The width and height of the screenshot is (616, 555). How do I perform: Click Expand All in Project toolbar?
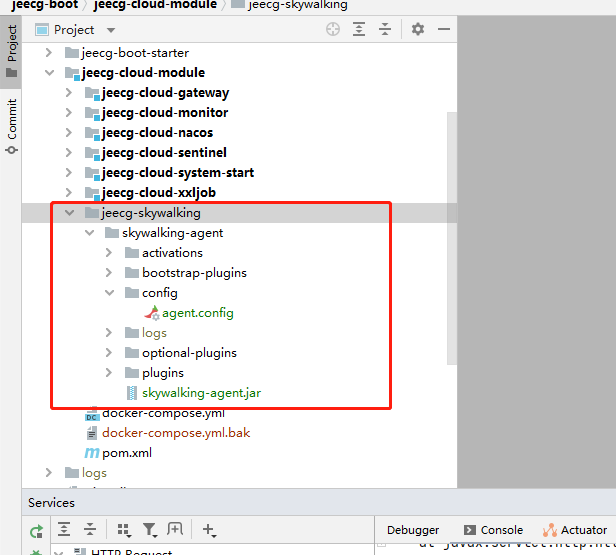(x=359, y=29)
